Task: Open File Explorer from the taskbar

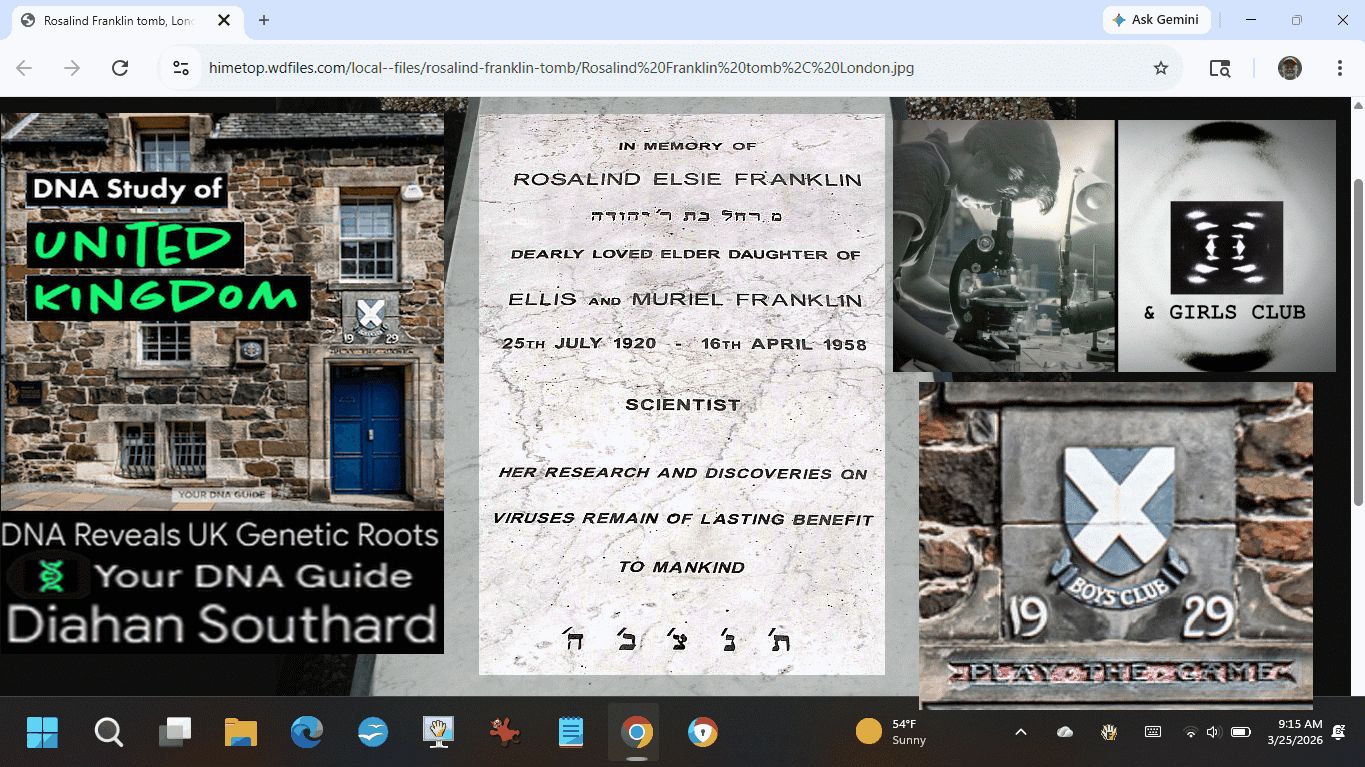Action: pos(241,733)
